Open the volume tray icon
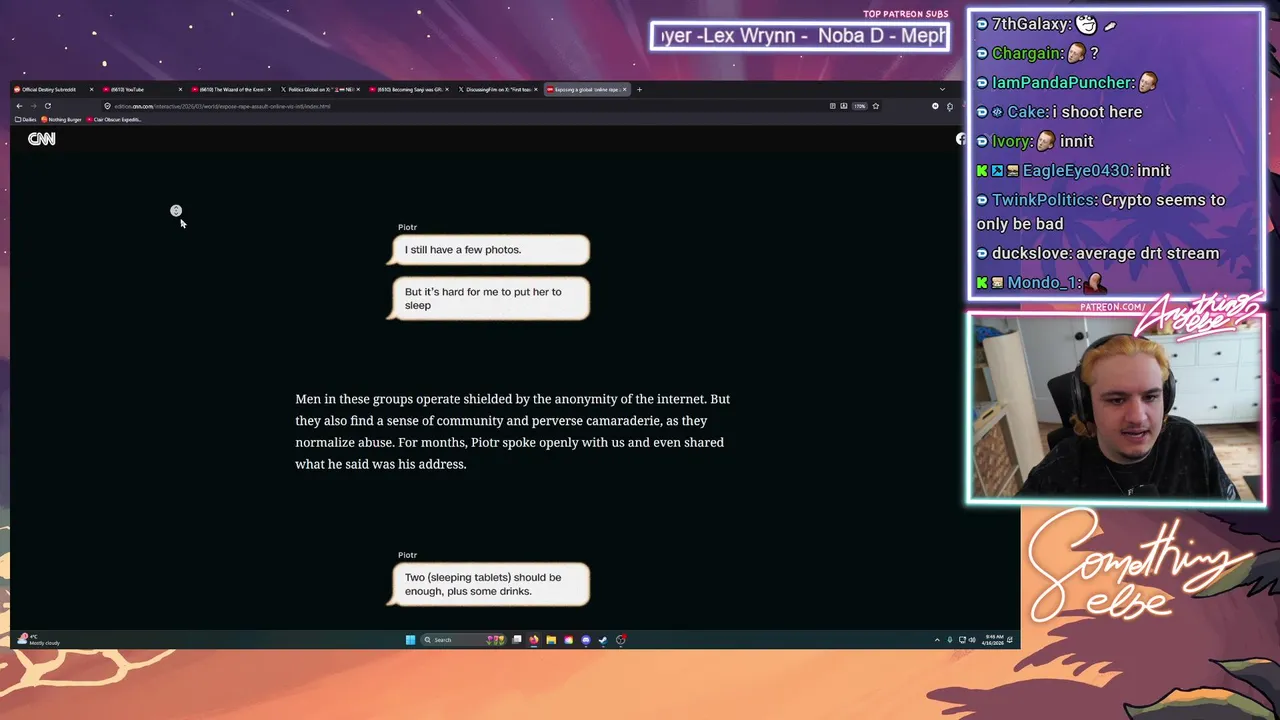 [x=972, y=640]
